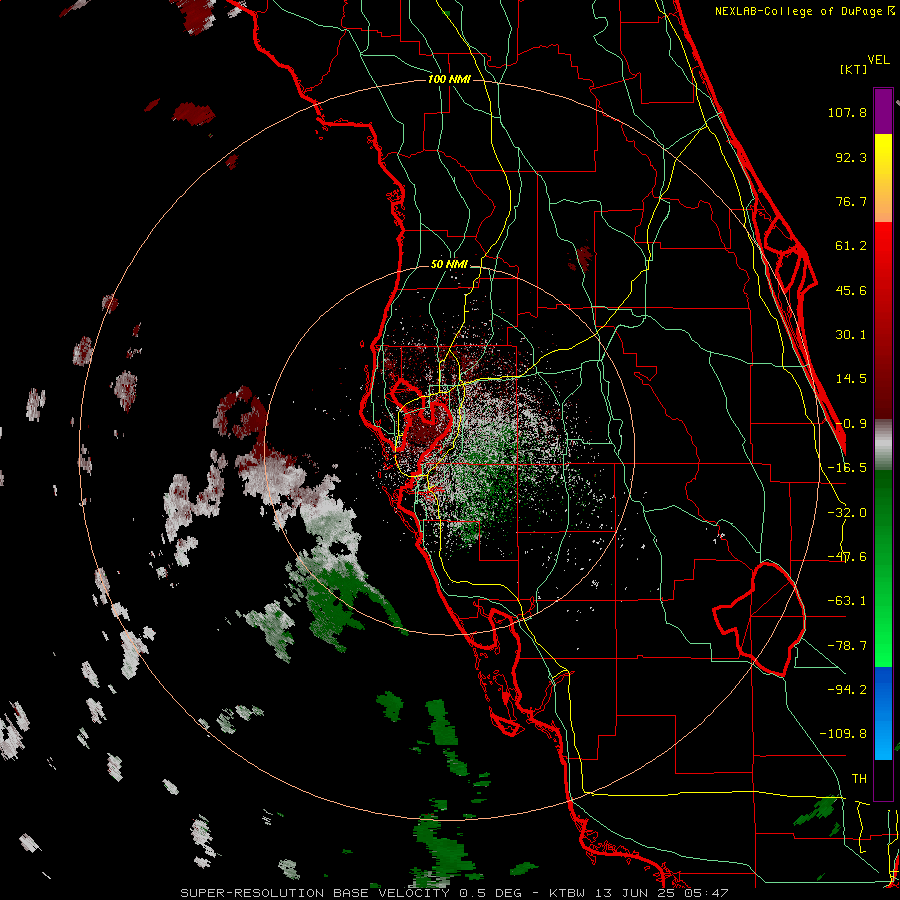Click the 107.8 legend value
The width and height of the screenshot is (900, 900).
click(847, 112)
